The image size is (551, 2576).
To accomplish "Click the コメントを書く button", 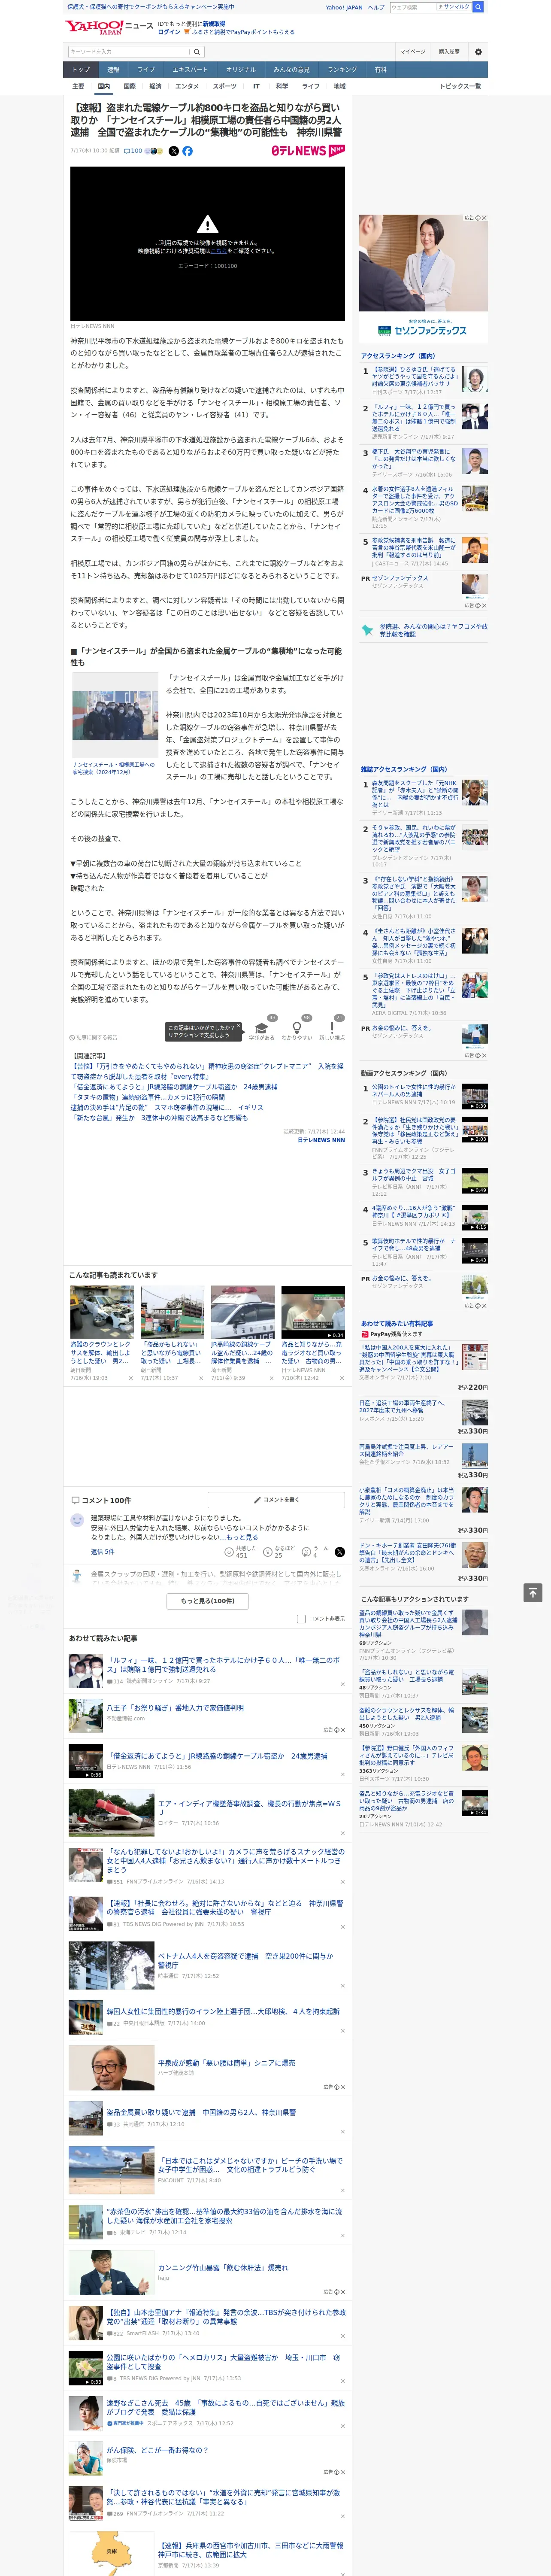I will tap(276, 1500).
